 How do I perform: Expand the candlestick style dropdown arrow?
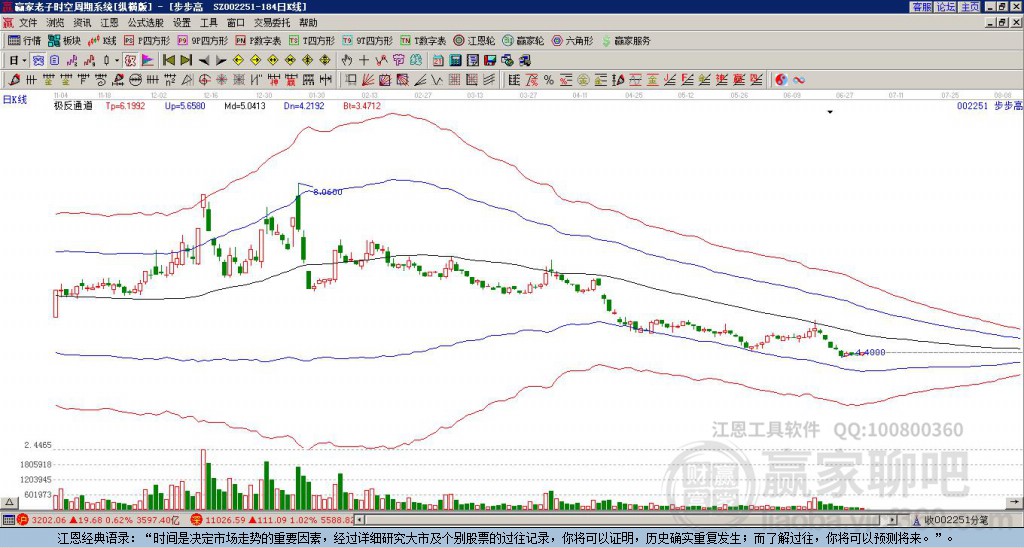coord(117,61)
